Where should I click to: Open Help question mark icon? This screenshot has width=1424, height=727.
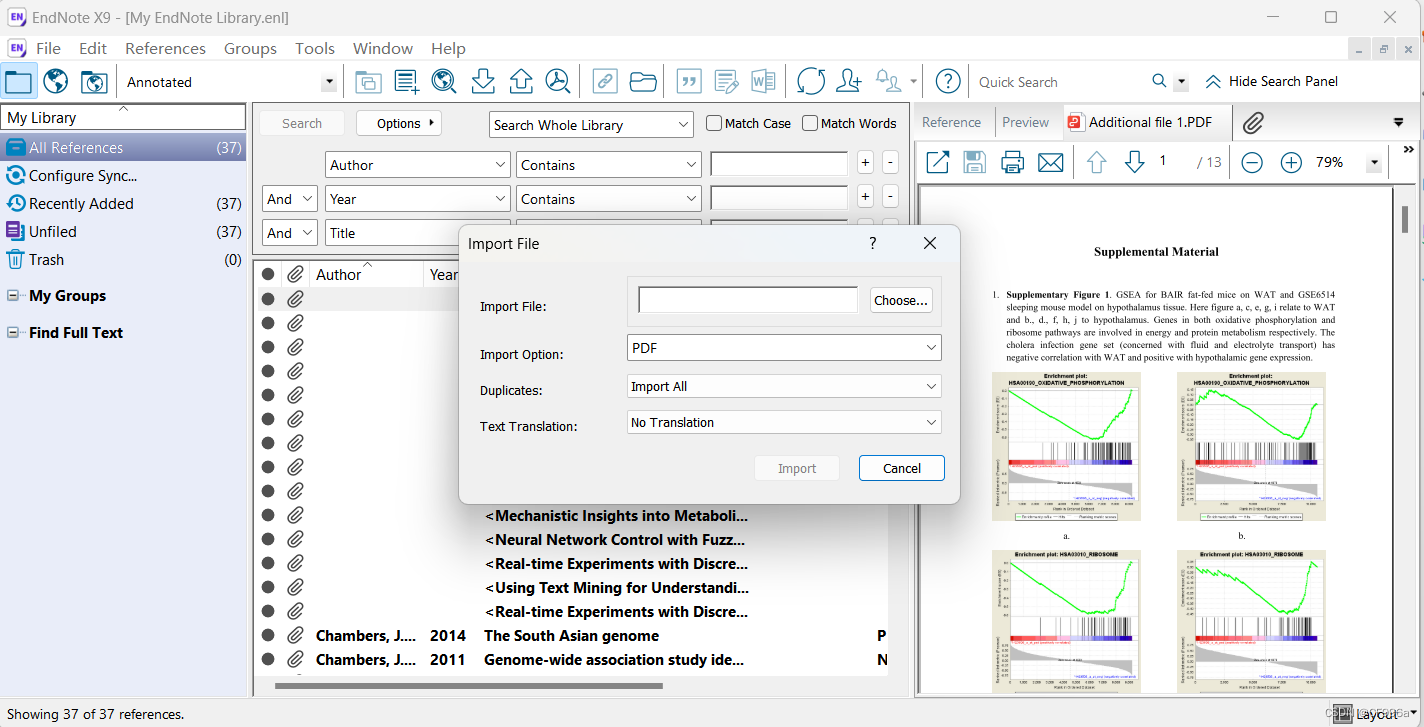point(948,82)
